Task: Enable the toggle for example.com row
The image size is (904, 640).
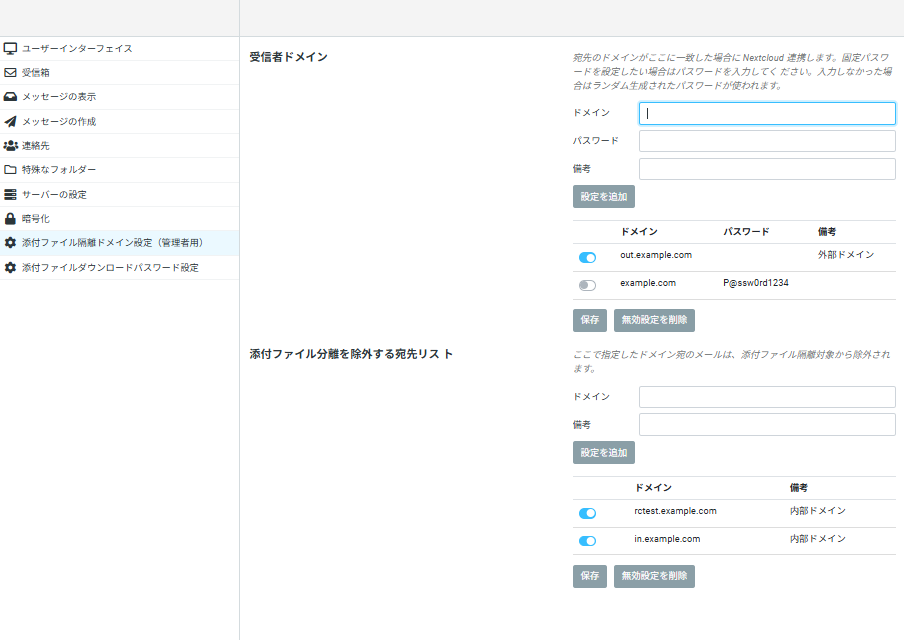Action: click(587, 286)
